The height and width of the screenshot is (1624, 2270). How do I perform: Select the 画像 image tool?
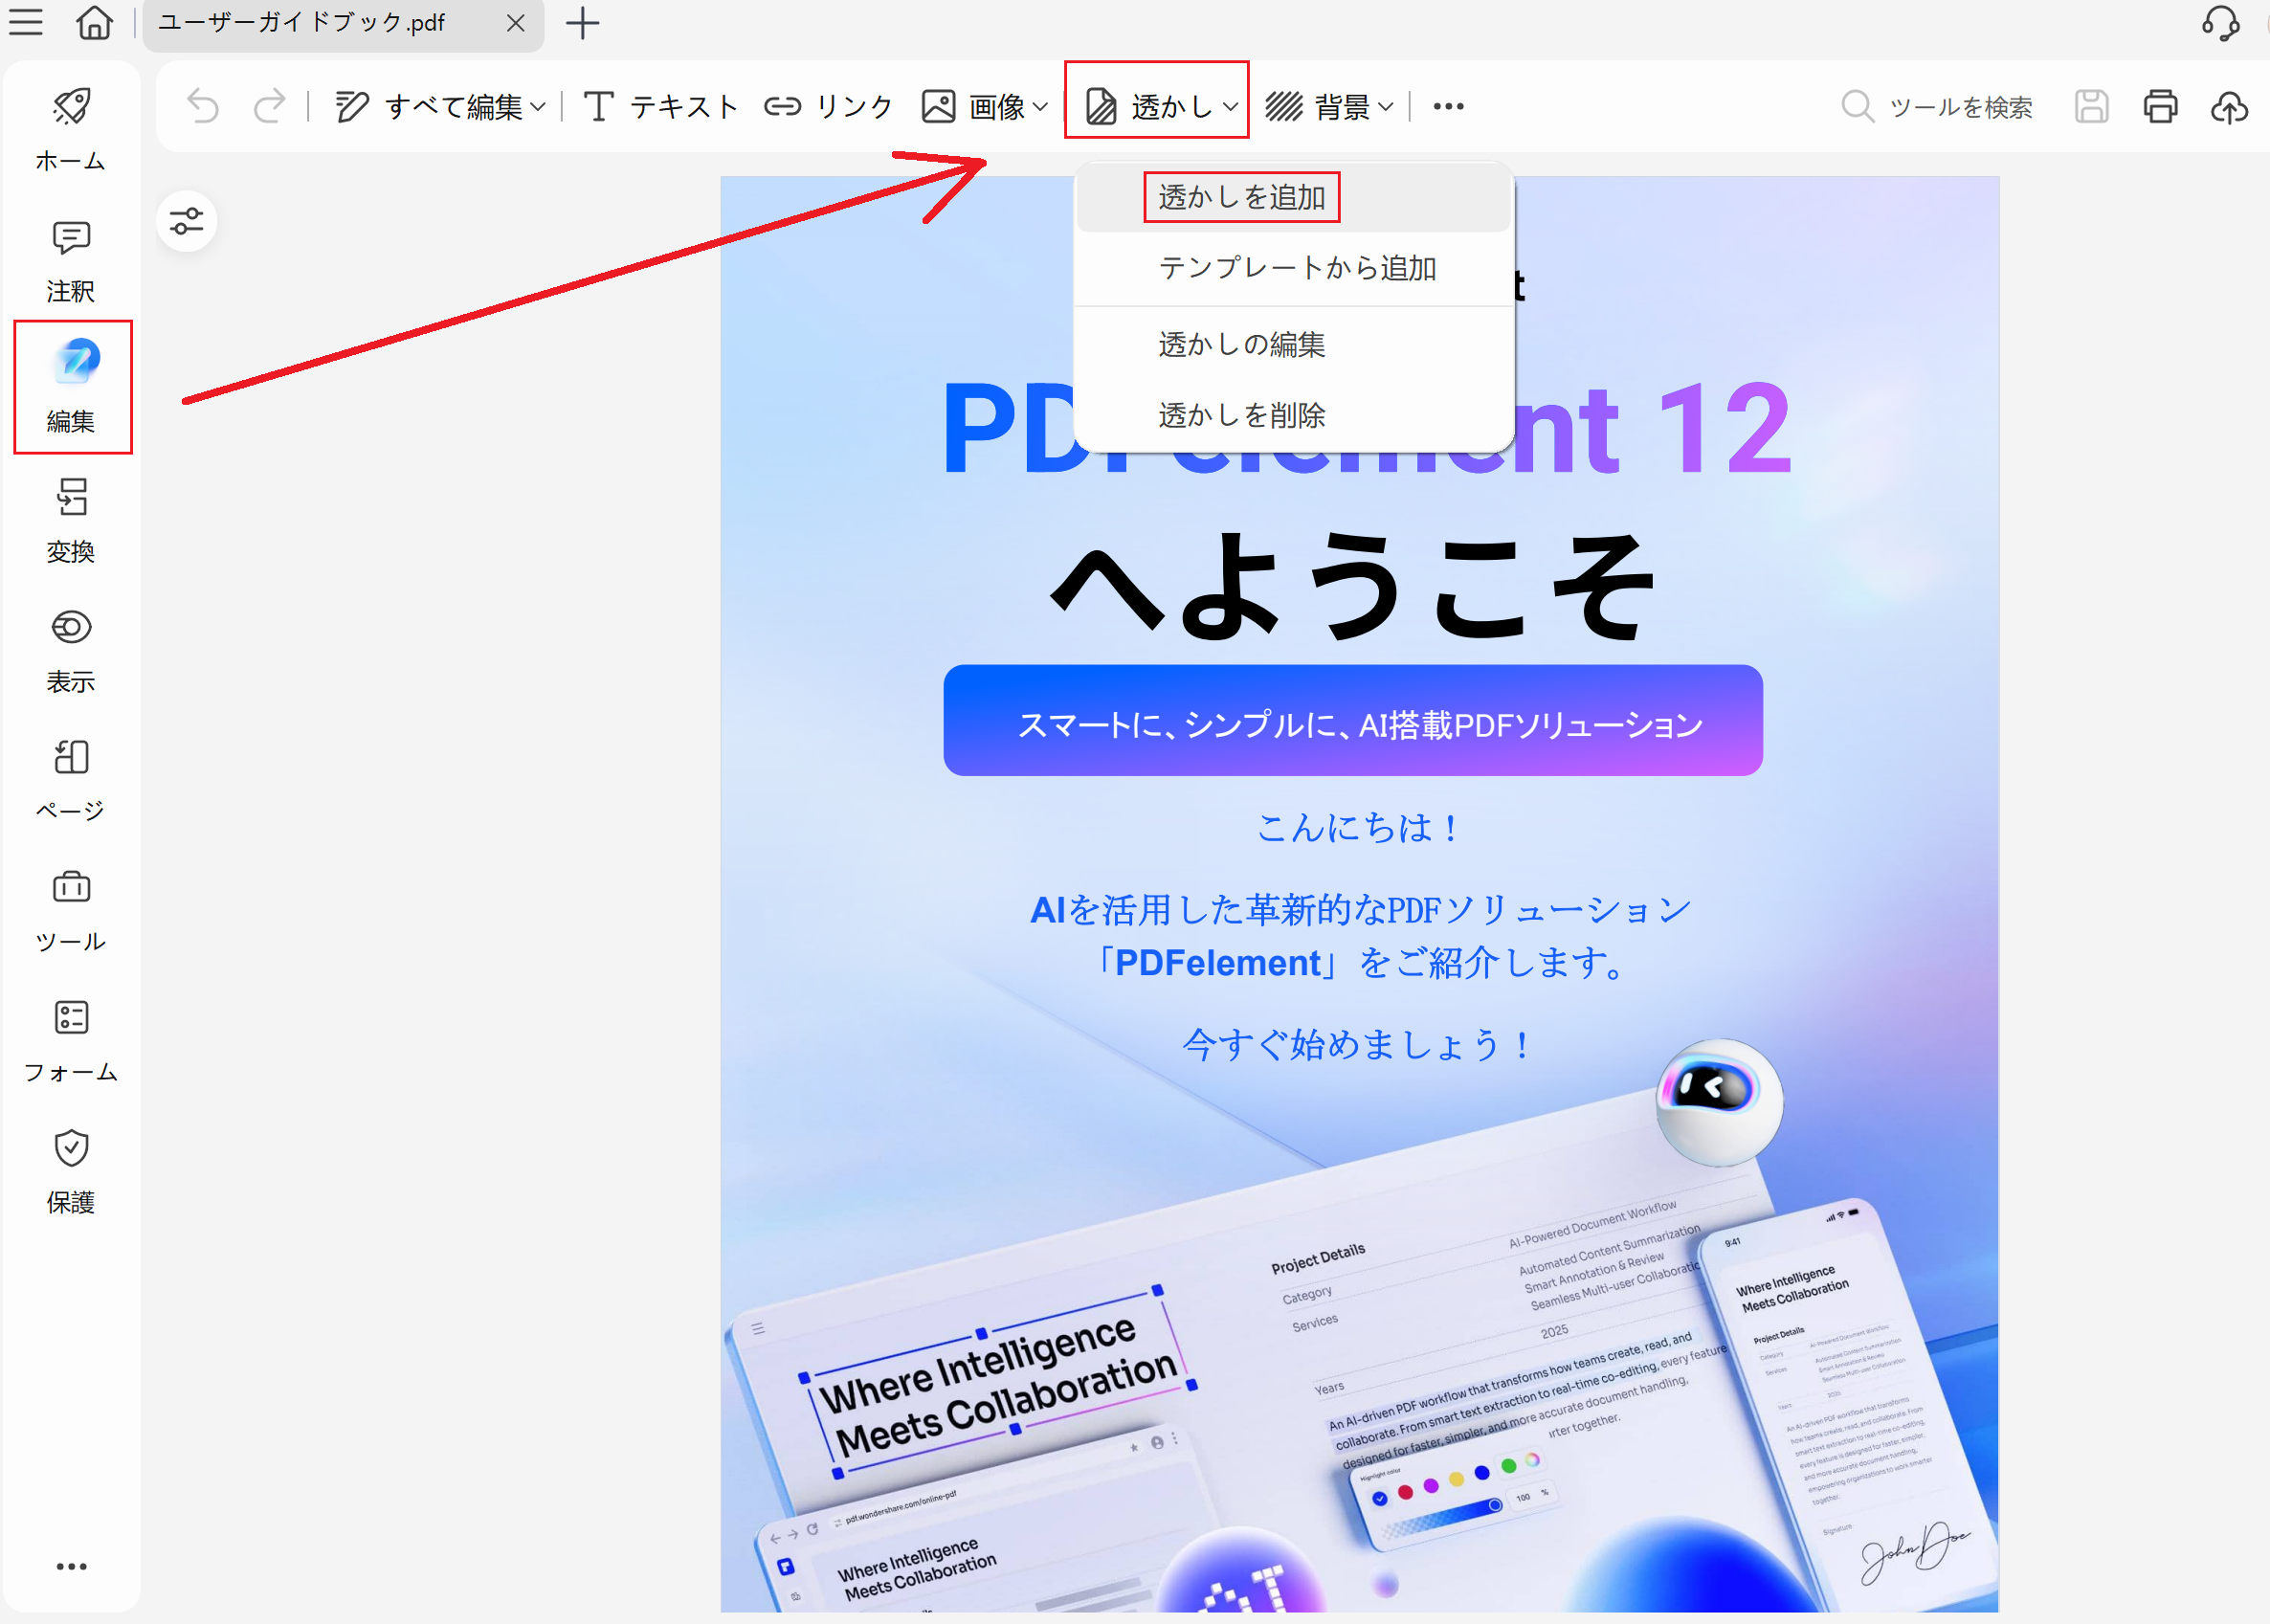pos(973,106)
